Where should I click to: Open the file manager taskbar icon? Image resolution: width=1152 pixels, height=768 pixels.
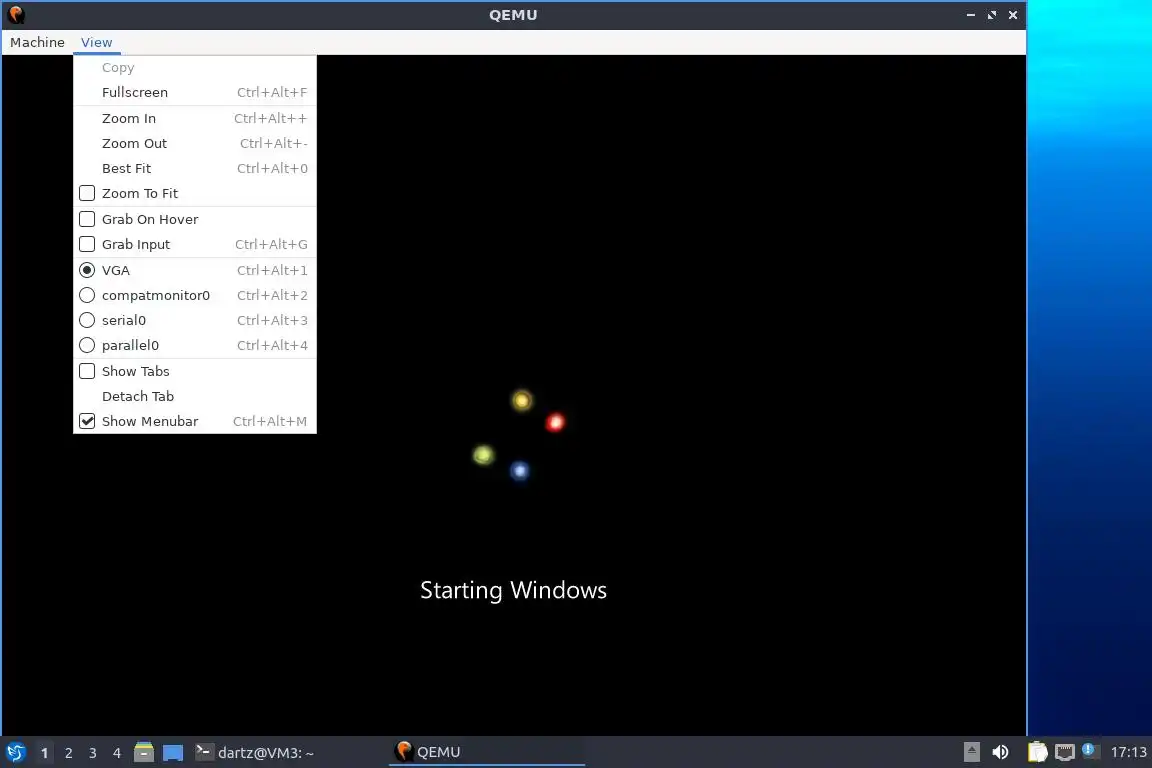tap(144, 753)
